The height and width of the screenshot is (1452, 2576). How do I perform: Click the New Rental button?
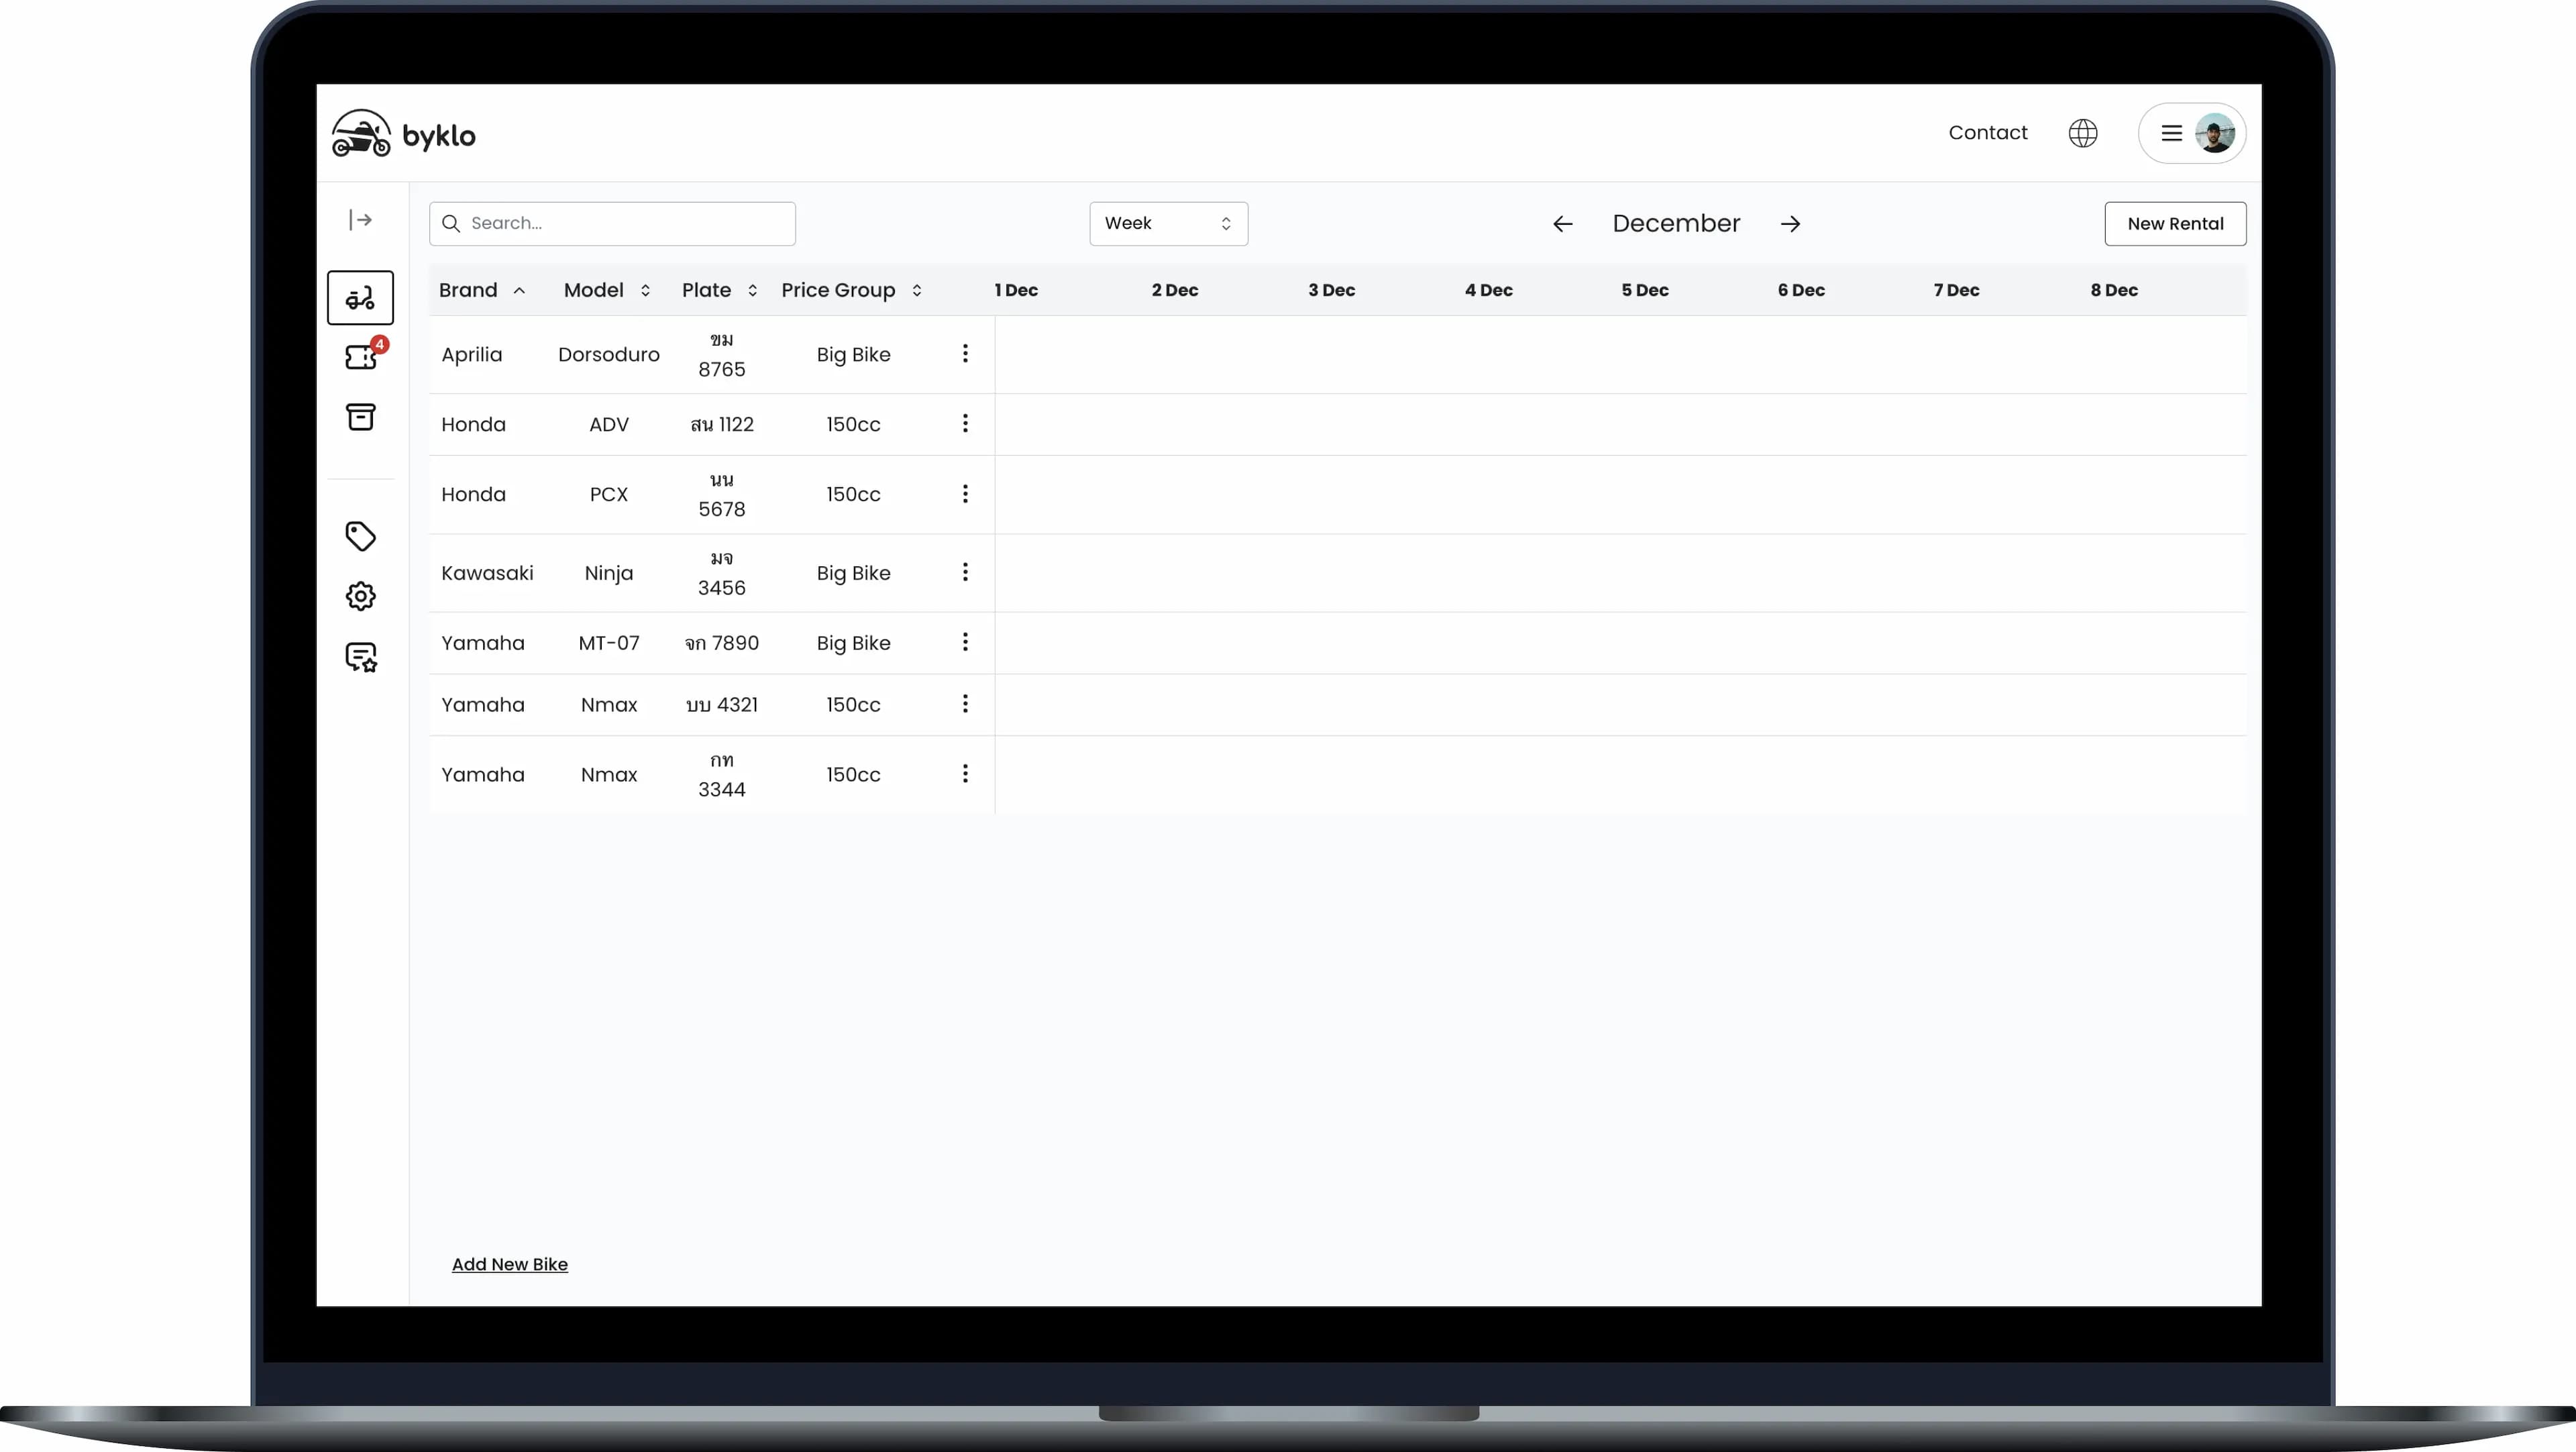[2174, 223]
